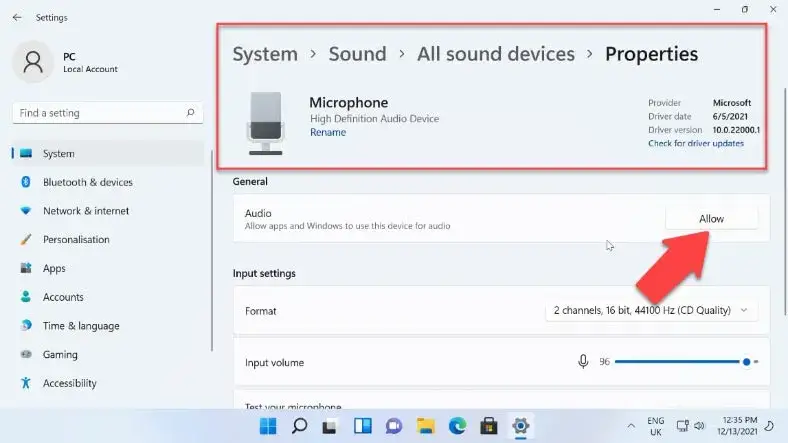Open the Chat app from the taskbar
The image size is (788, 443).
coord(393,426)
